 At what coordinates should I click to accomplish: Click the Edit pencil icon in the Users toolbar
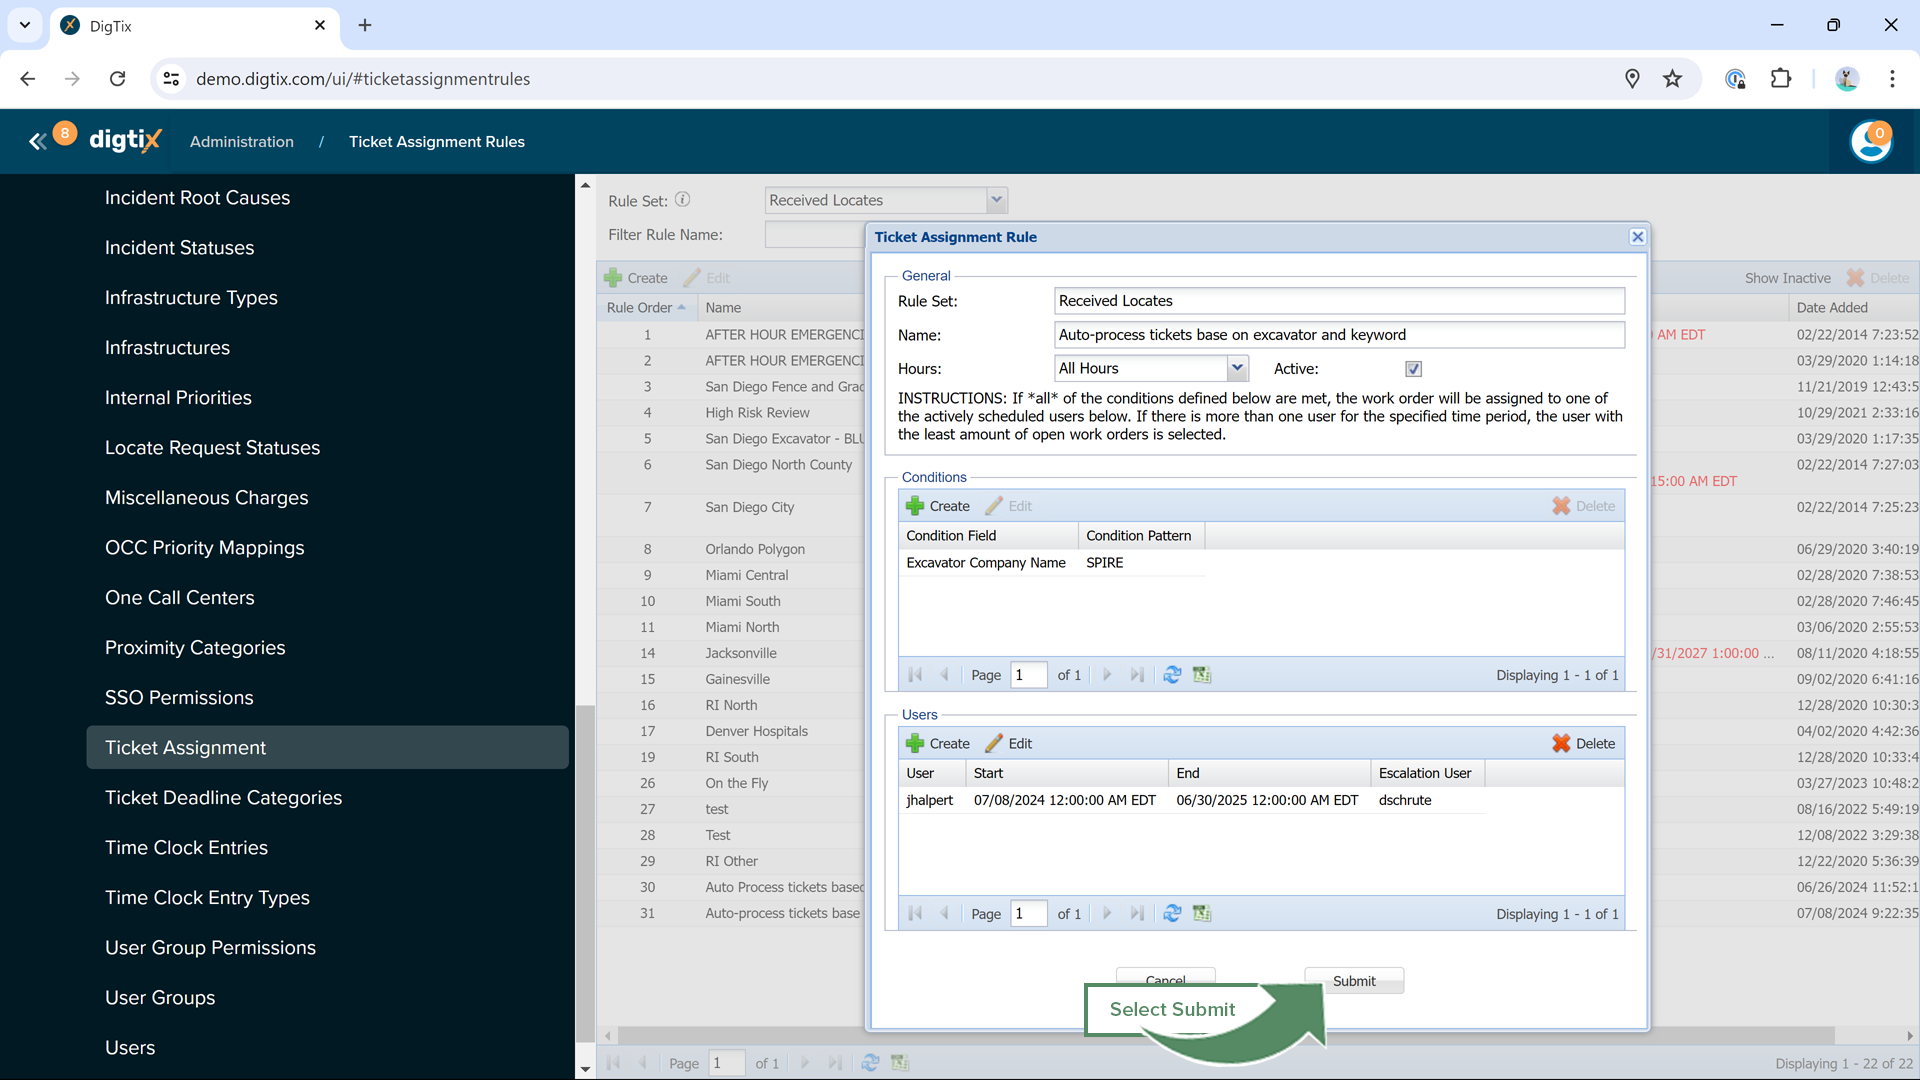(994, 743)
